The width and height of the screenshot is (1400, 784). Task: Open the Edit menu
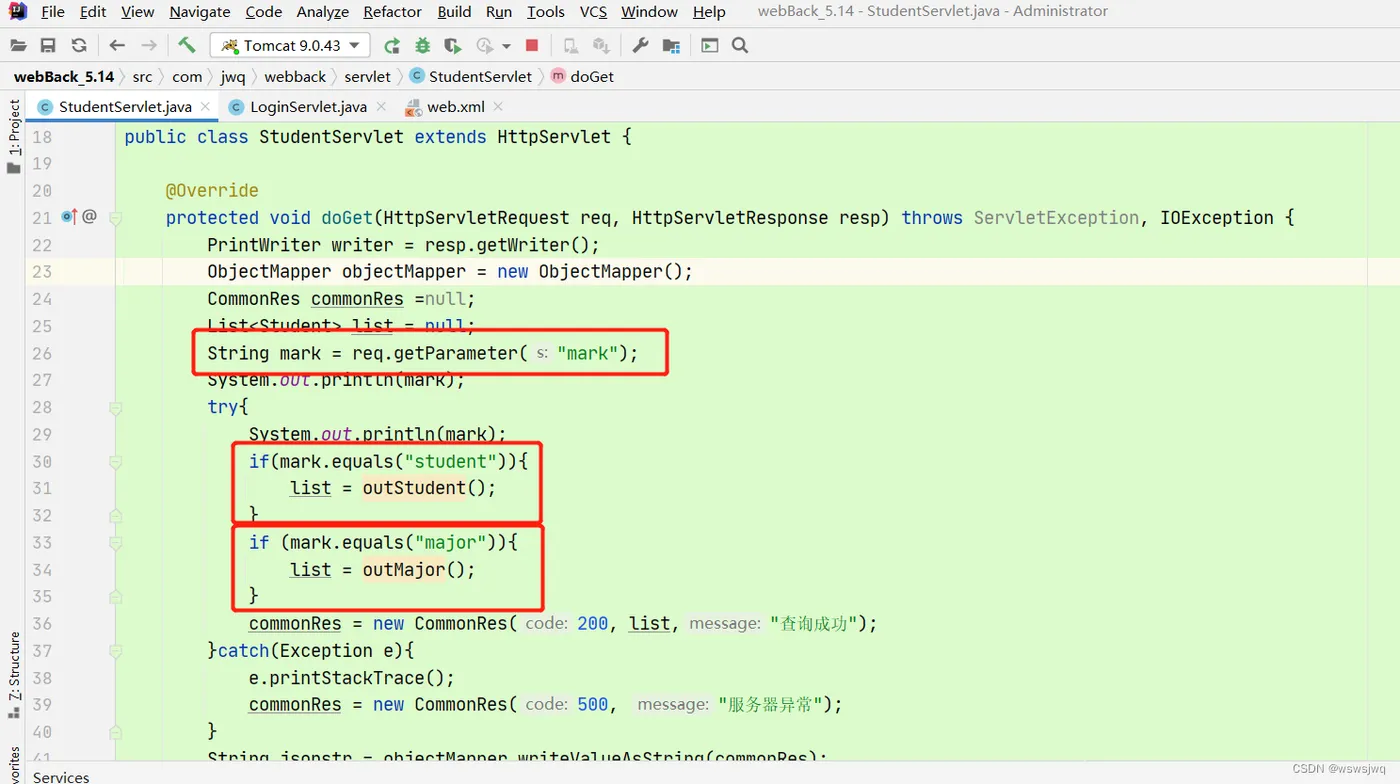pos(93,12)
